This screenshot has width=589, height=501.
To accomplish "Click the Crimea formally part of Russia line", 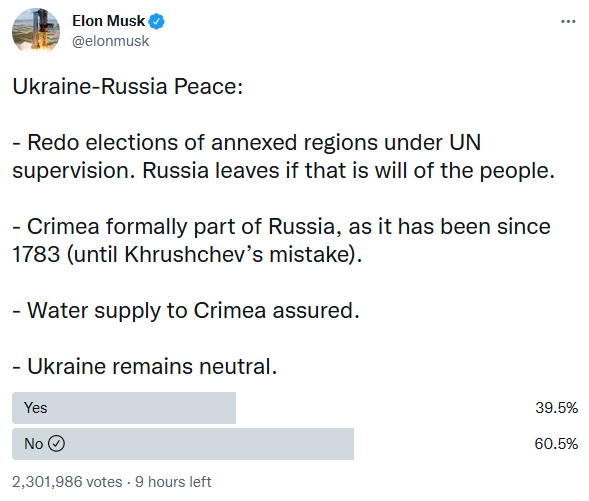I will (x=281, y=227).
